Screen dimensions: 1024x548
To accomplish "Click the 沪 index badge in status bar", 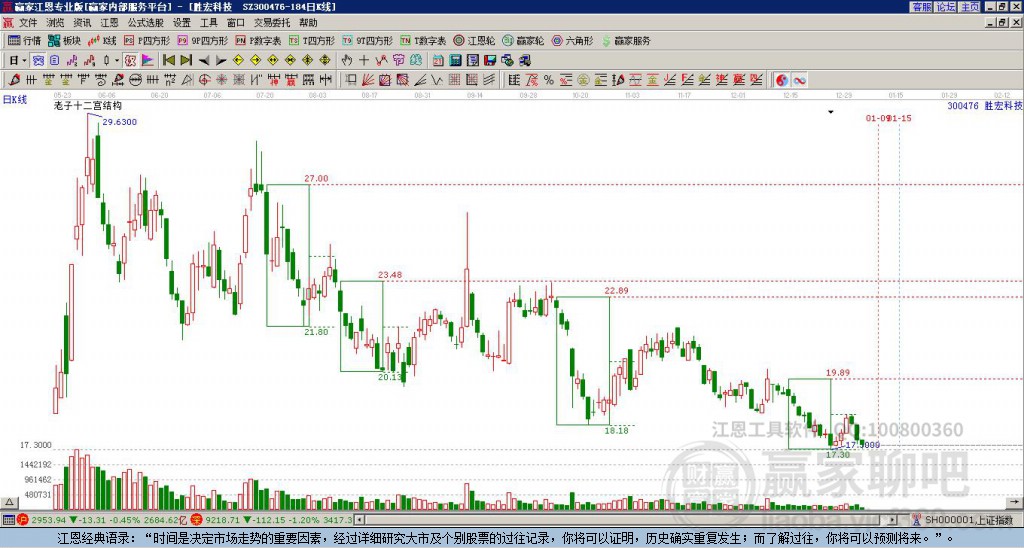I will click(23, 520).
